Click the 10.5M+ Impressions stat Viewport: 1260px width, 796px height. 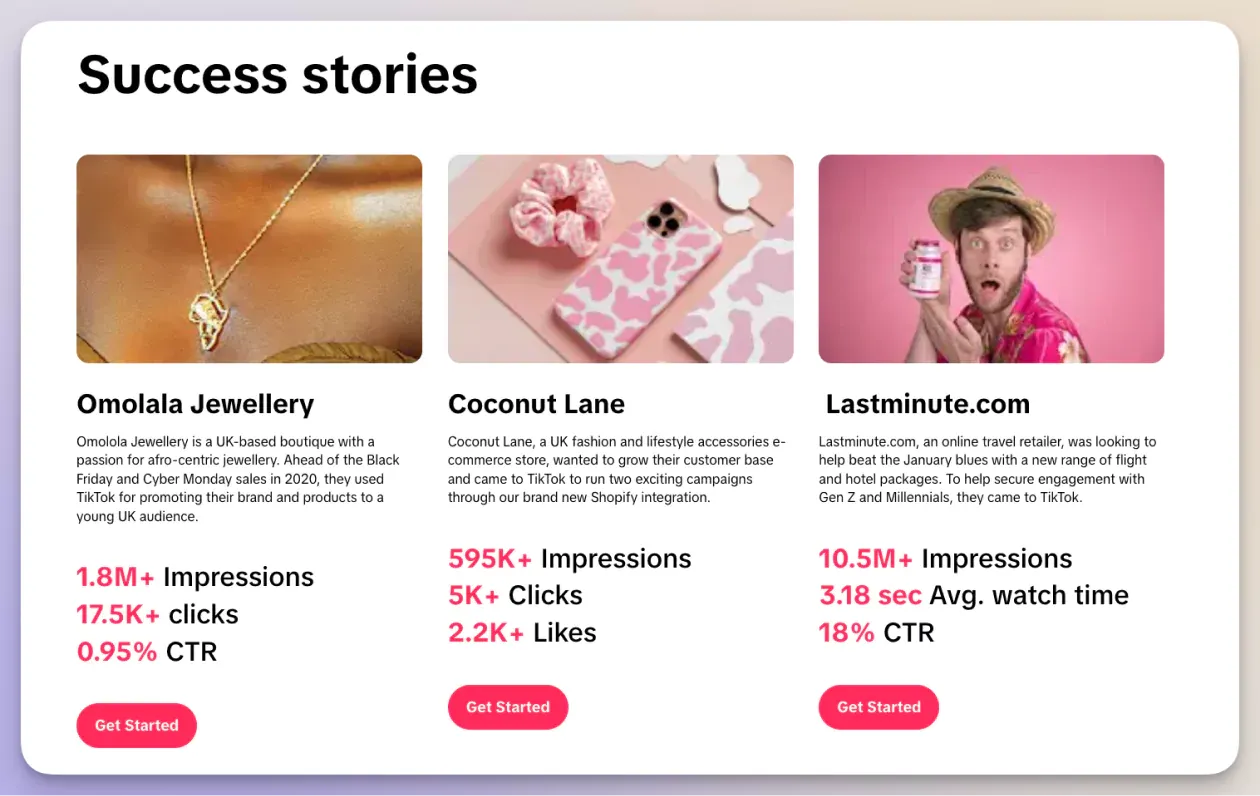point(946,558)
